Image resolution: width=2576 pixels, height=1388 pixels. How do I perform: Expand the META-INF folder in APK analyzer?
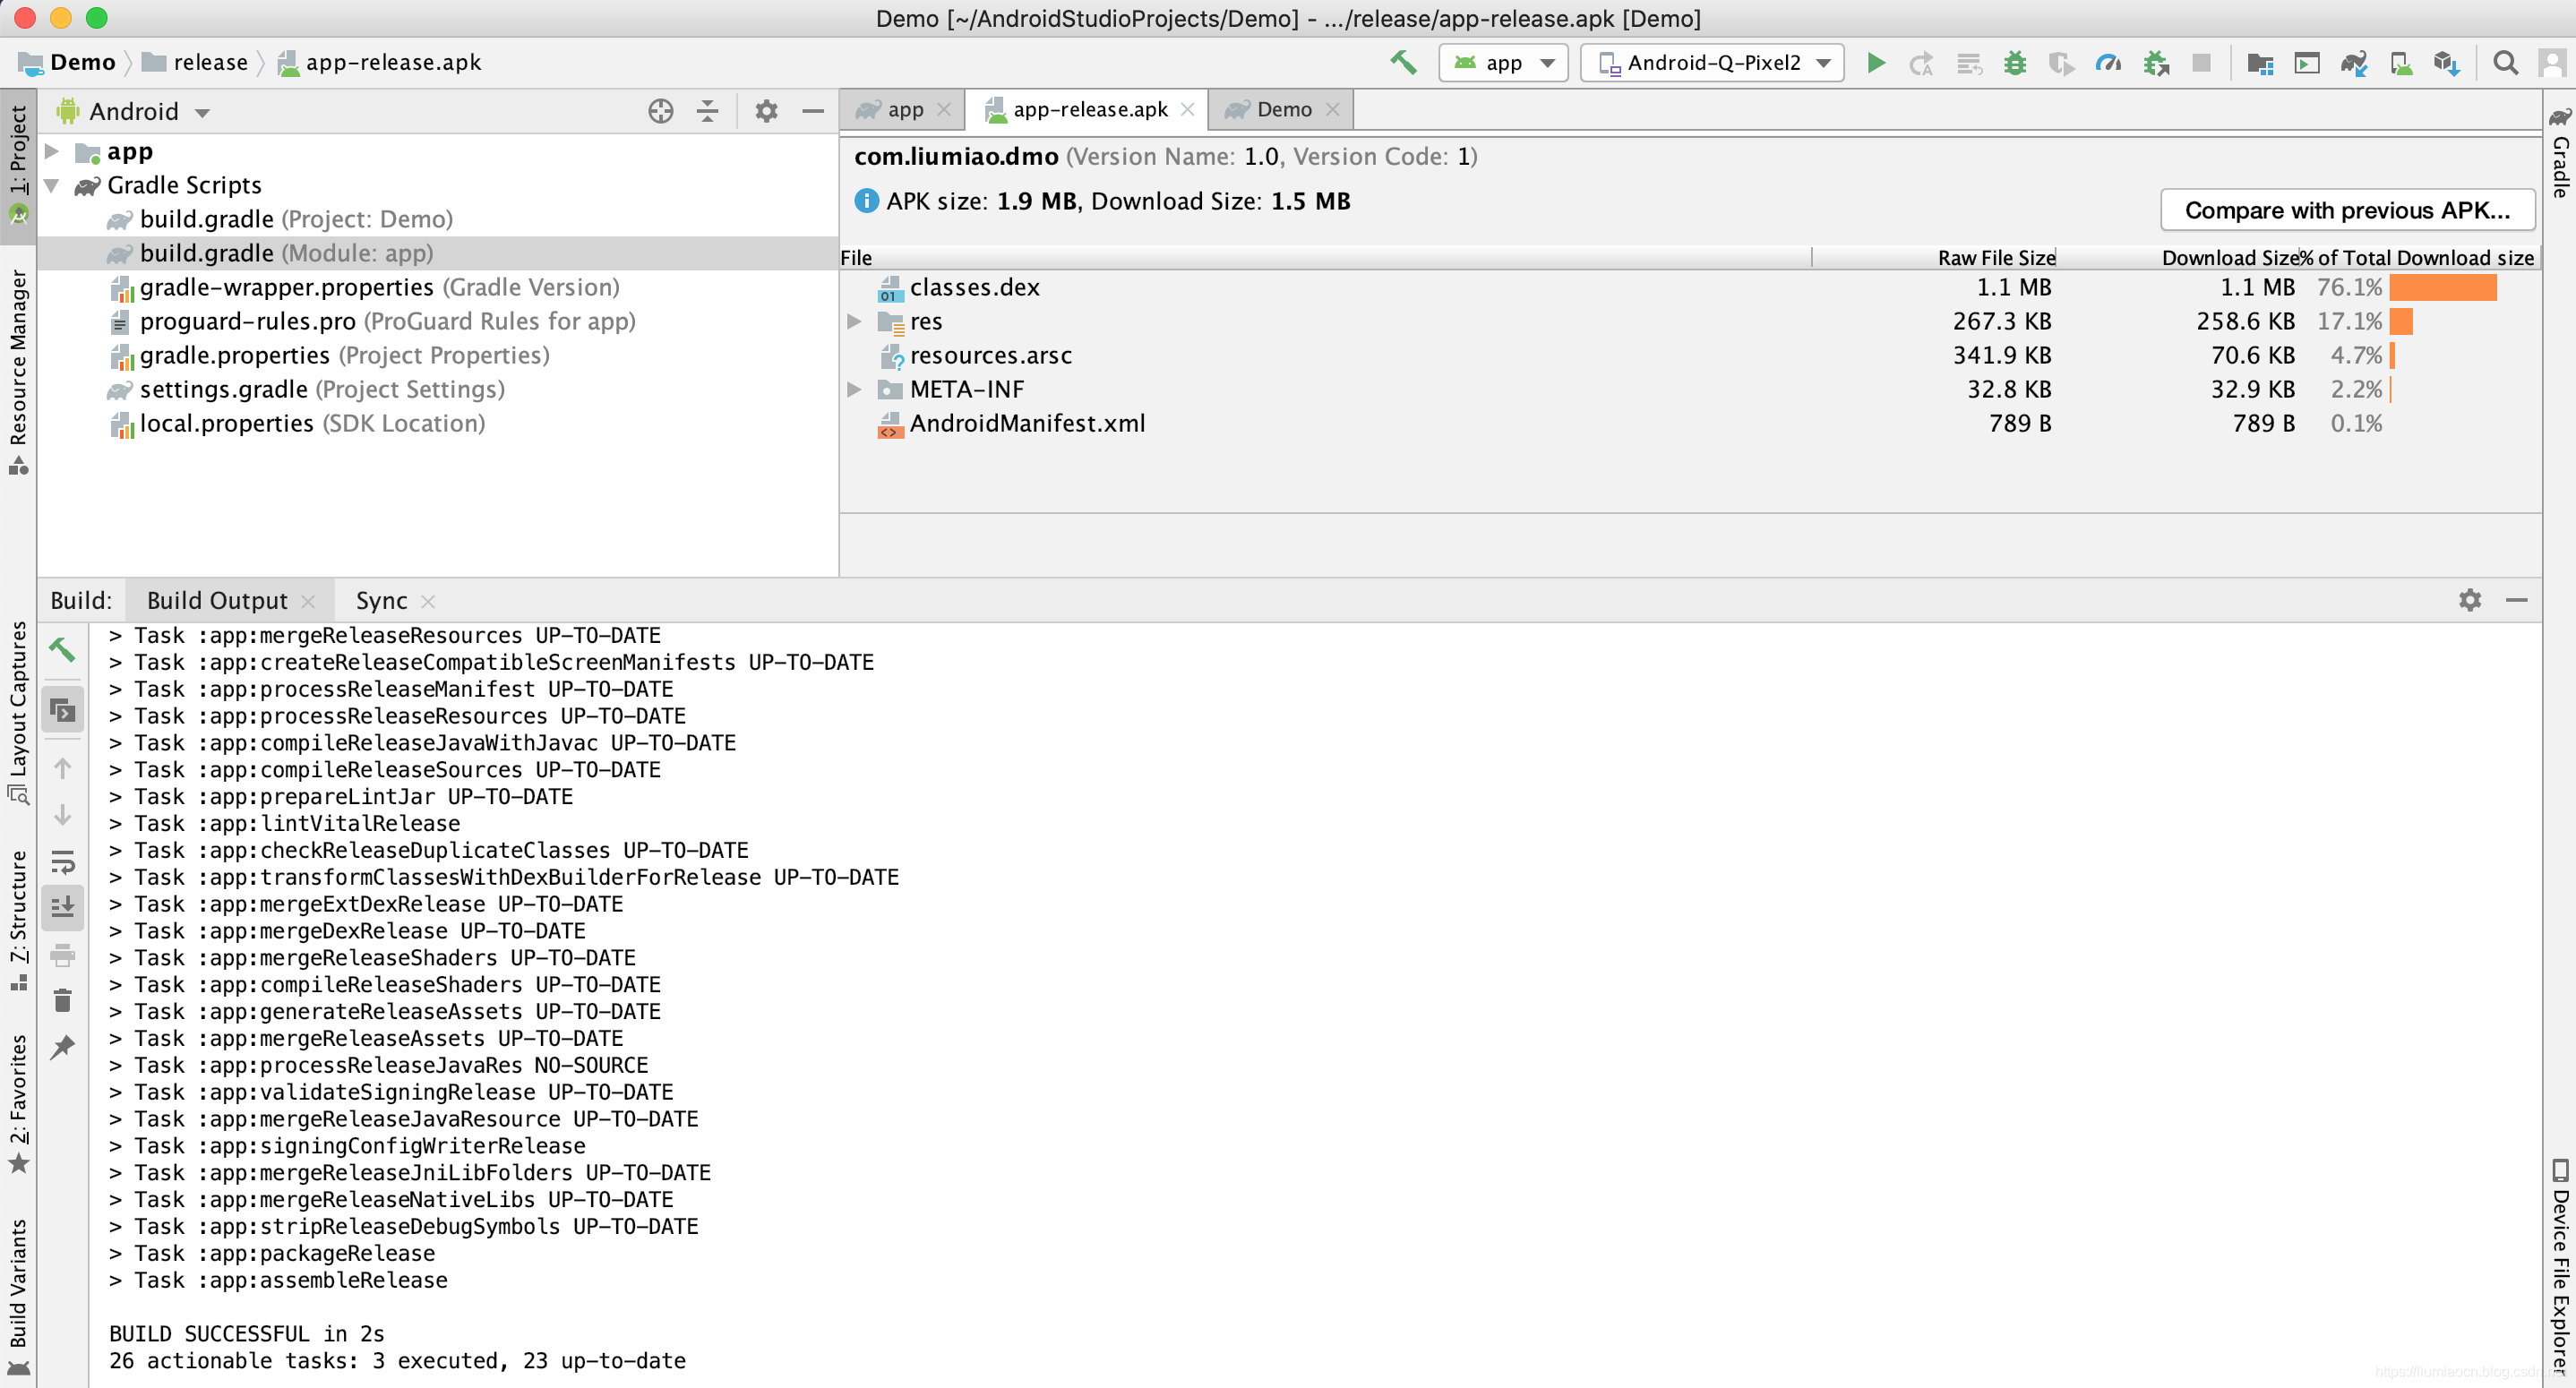pos(854,389)
